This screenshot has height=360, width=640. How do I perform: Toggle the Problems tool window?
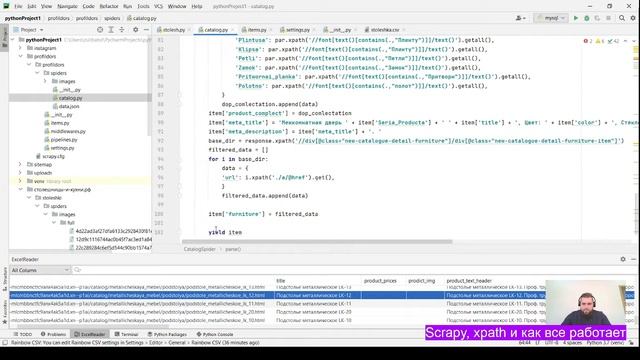coord(53,334)
